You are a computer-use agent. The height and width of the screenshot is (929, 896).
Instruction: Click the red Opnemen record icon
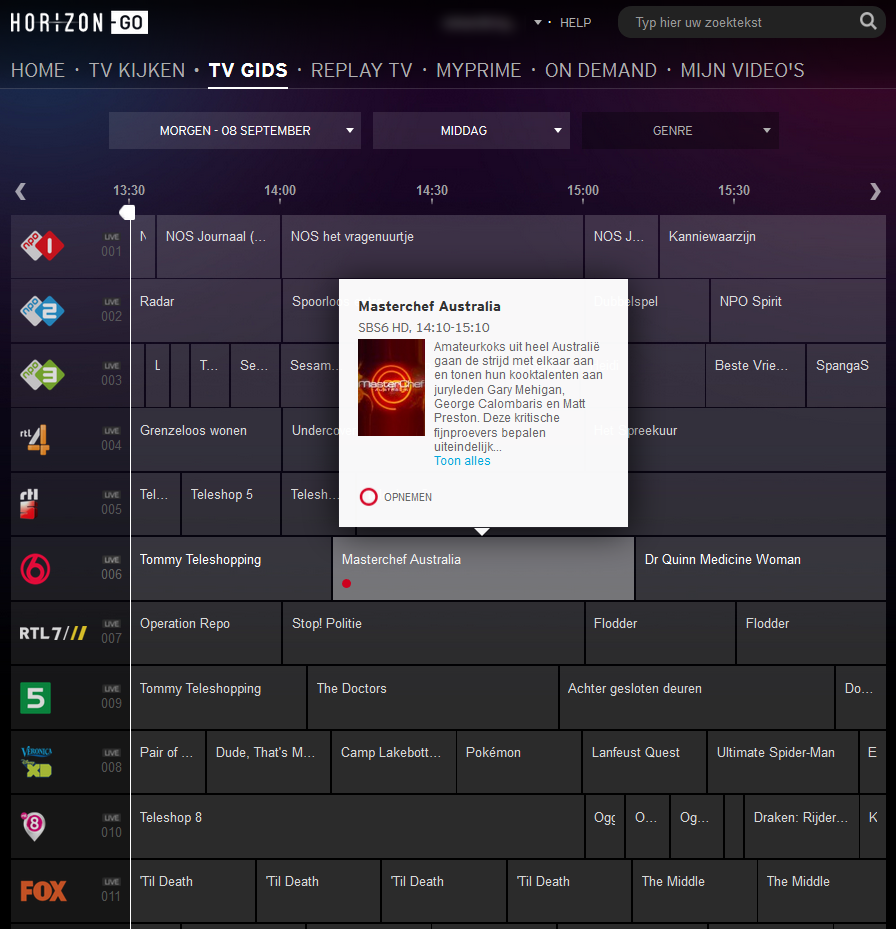pyautogui.click(x=369, y=496)
